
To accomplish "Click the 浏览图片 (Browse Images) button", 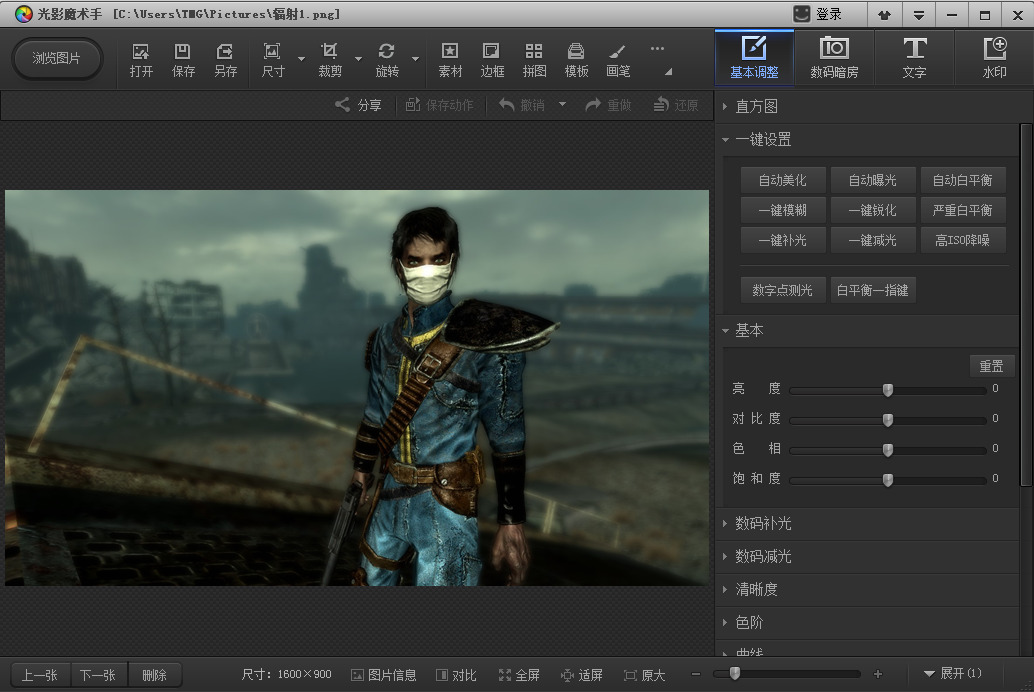I will (57, 58).
